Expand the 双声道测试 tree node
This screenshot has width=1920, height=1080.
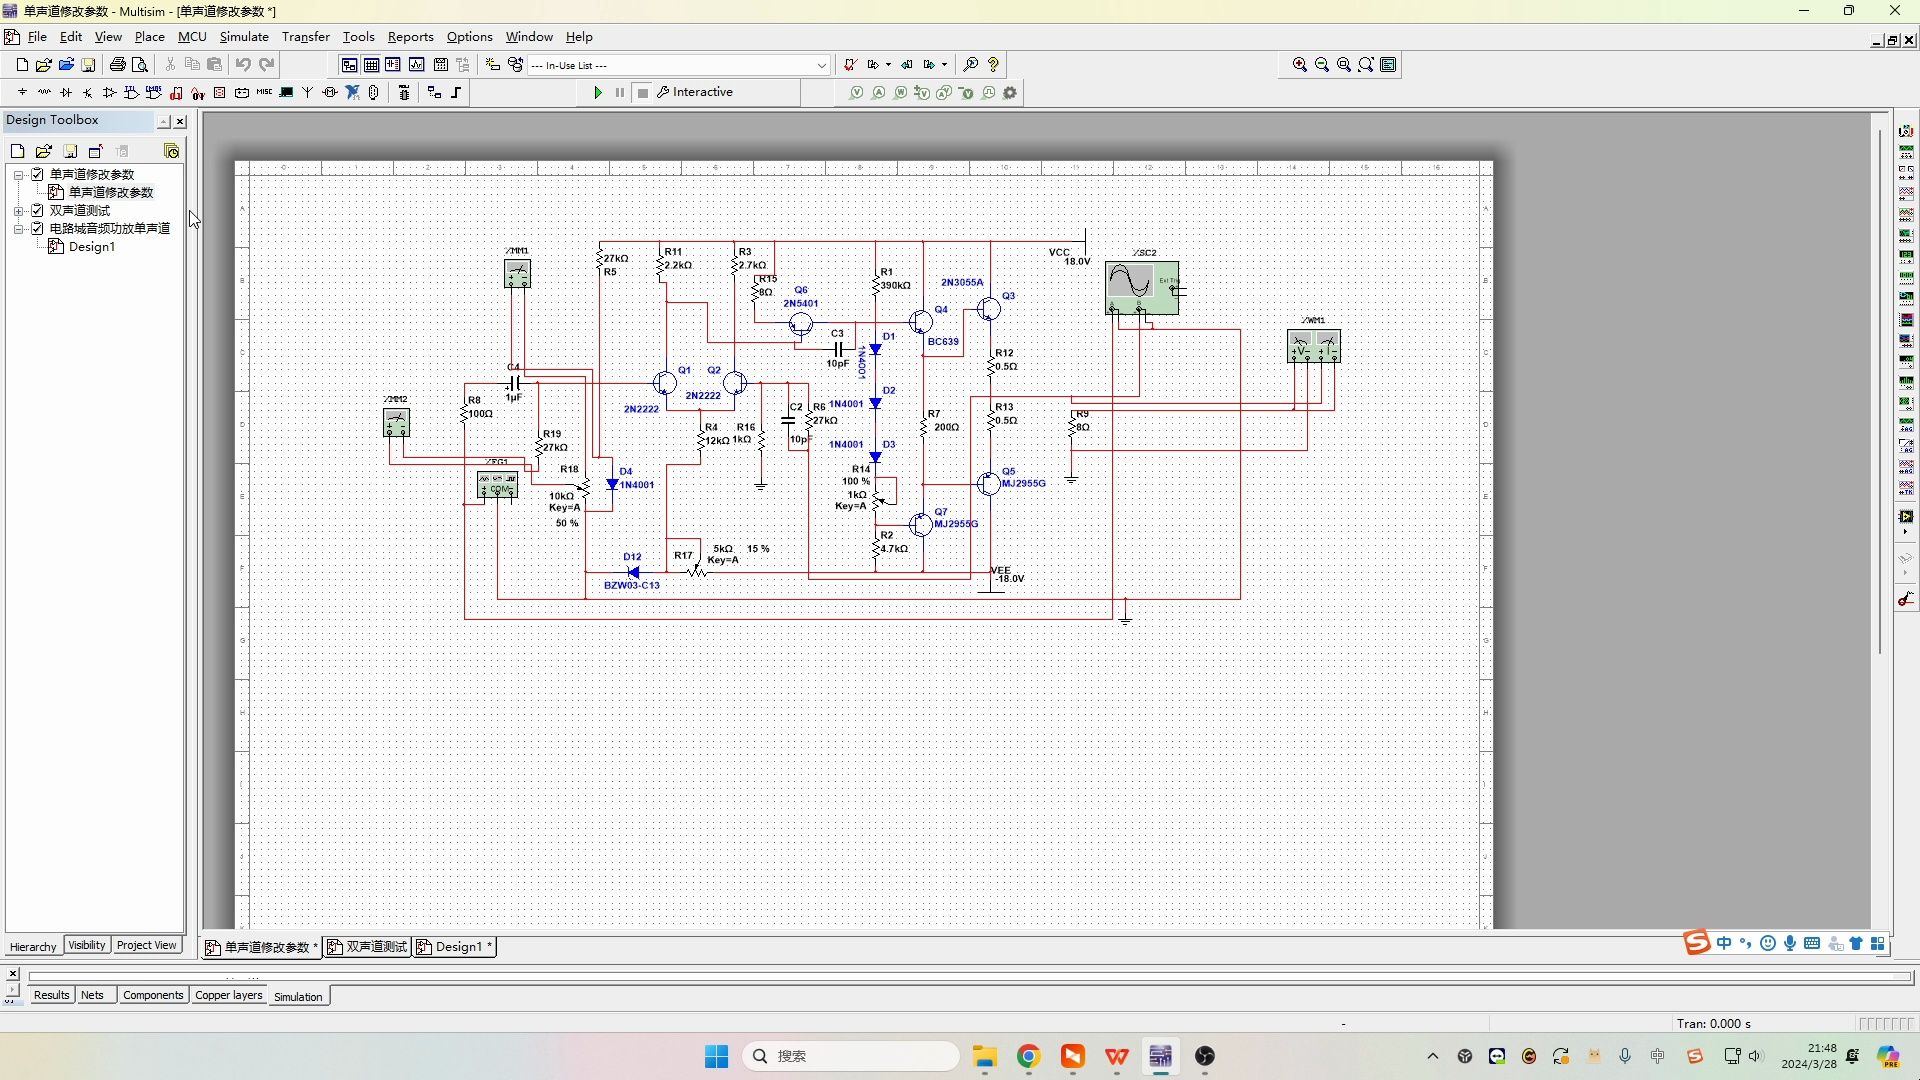(x=18, y=210)
